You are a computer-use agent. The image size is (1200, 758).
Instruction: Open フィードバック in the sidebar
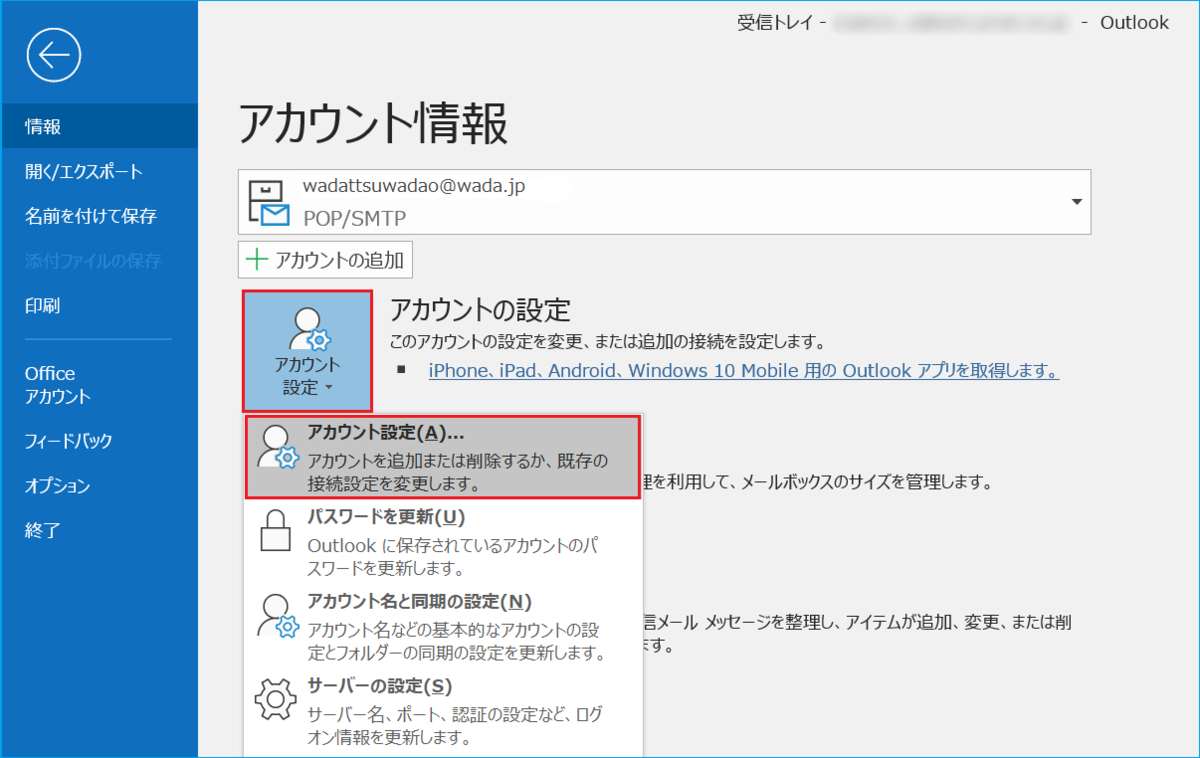(x=99, y=441)
